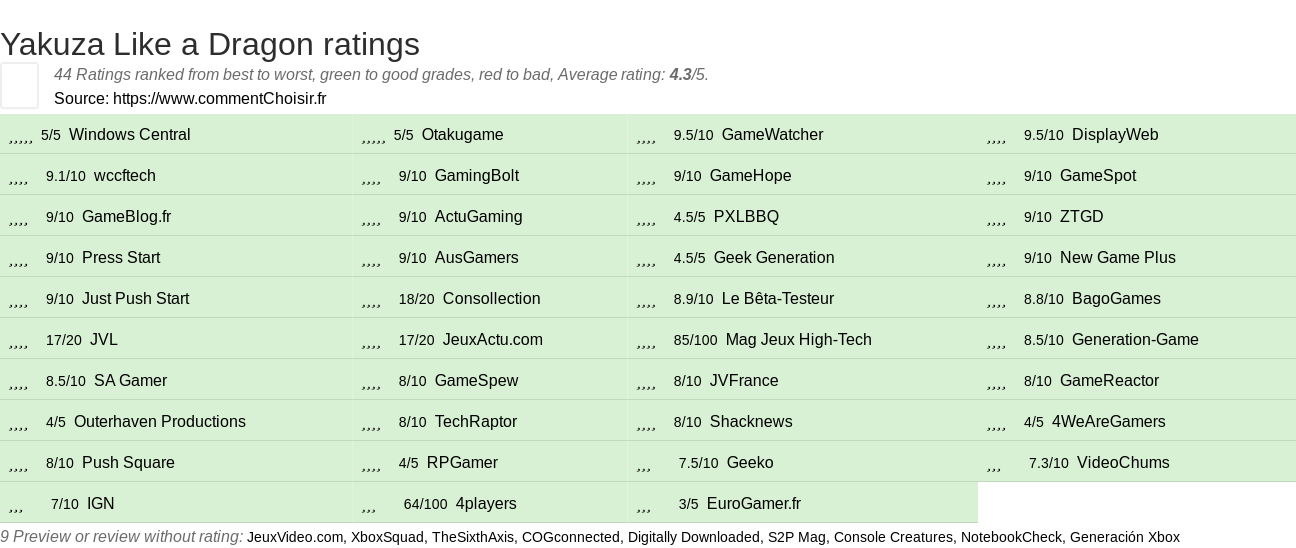Select the Le Bêta-Testeur review
Image resolution: width=1296 pixels, height=548 pixels.
click(778, 299)
